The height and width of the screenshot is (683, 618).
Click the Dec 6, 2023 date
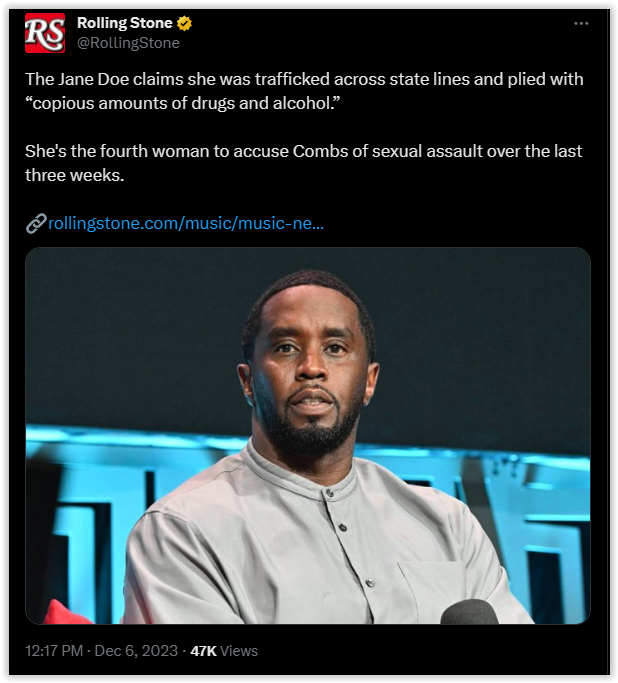136,651
